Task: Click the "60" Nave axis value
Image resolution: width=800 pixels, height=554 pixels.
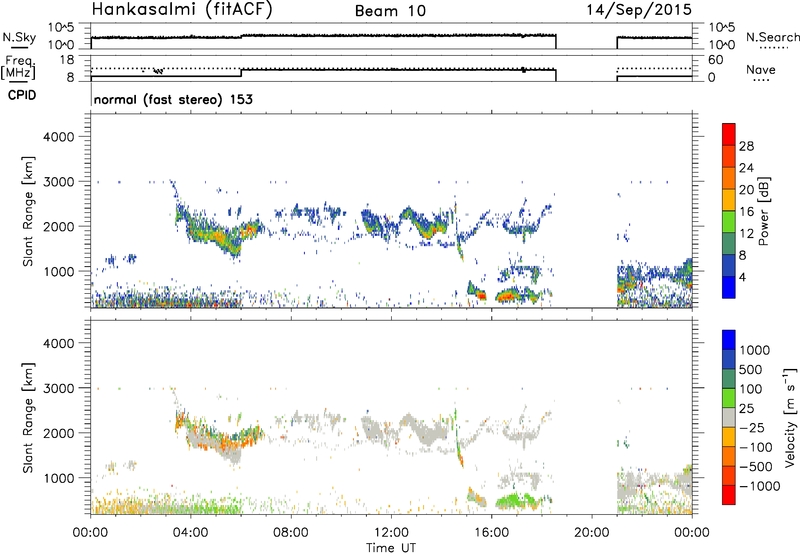Action: [715, 60]
